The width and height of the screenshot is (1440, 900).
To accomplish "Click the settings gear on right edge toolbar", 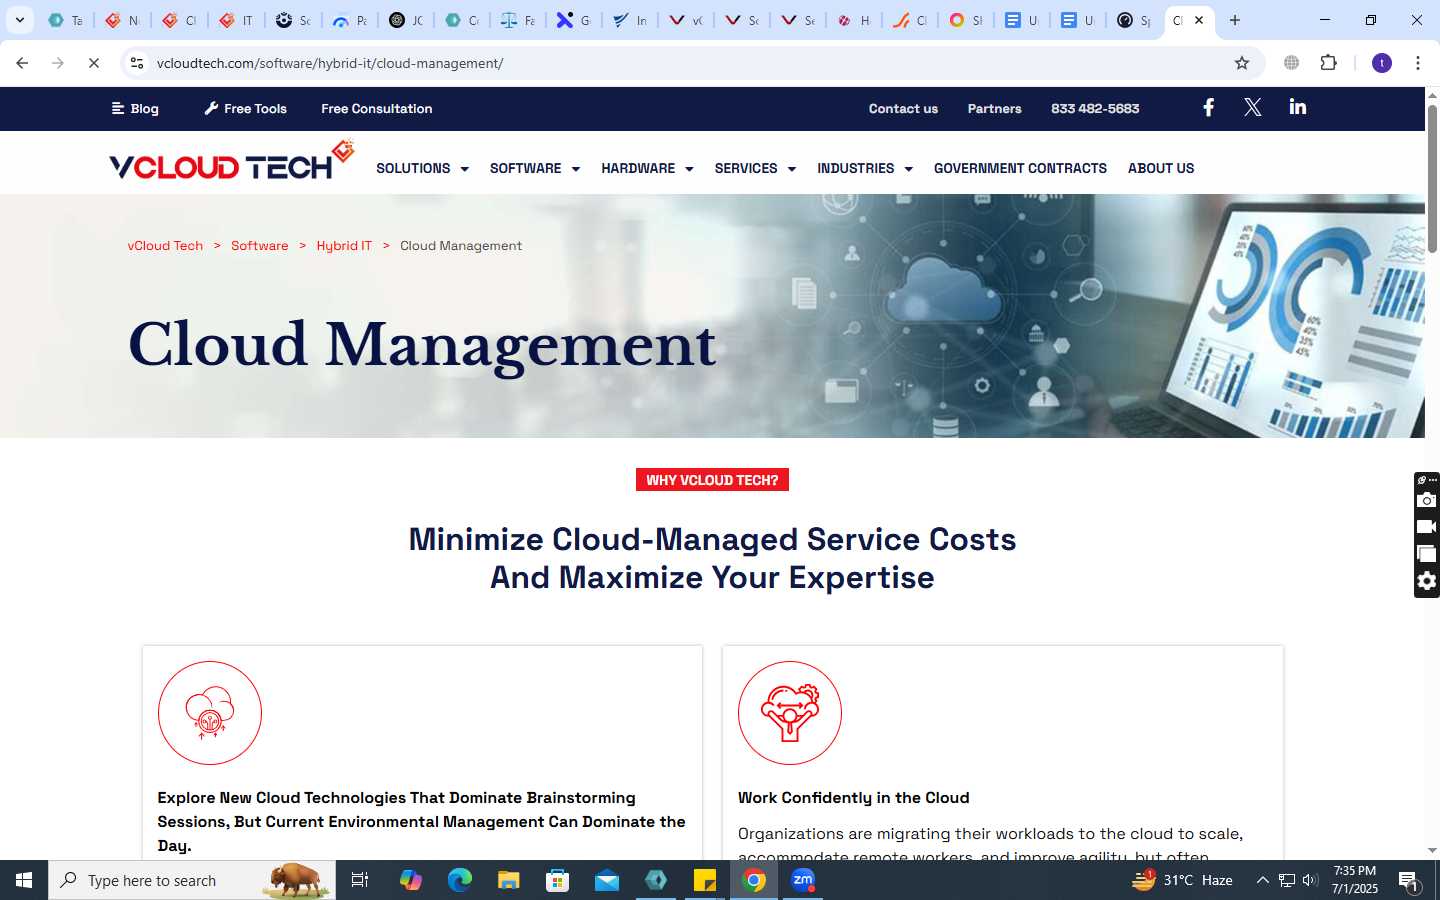I will [1427, 581].
